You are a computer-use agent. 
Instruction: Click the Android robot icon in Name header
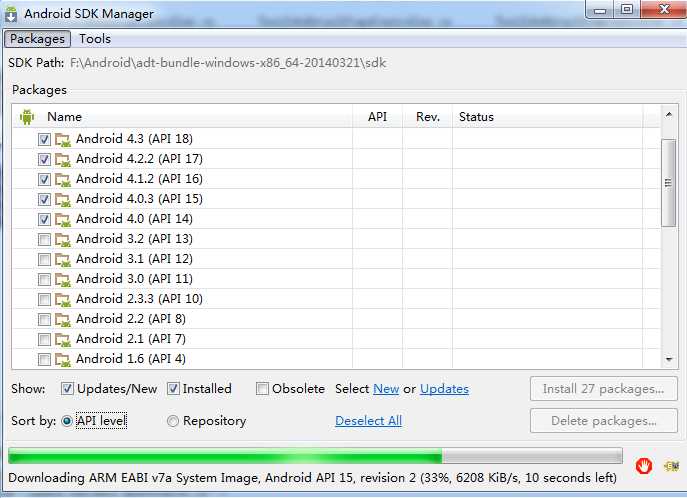coord(27,117)
